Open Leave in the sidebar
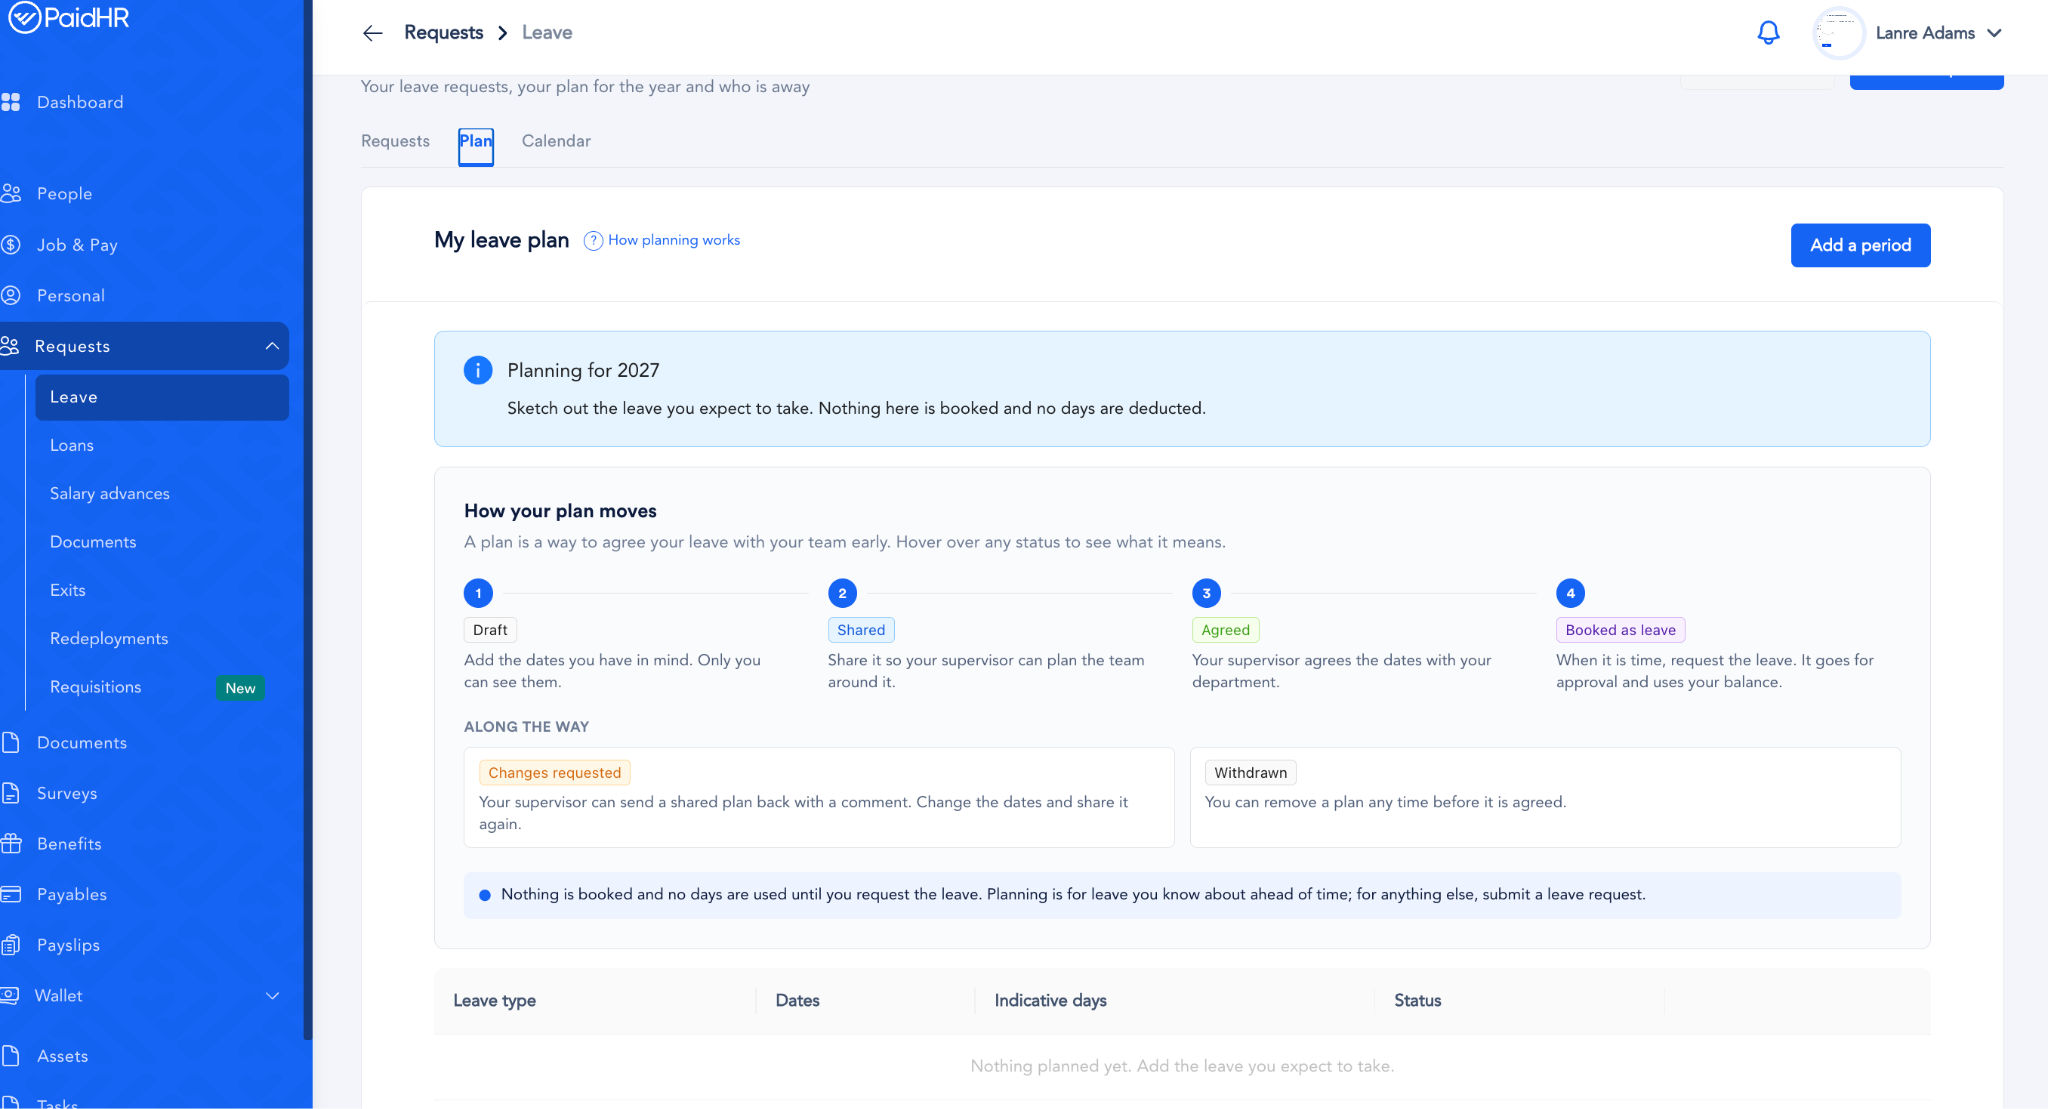The image size is (2048, 1109). (x=162, y=397)
